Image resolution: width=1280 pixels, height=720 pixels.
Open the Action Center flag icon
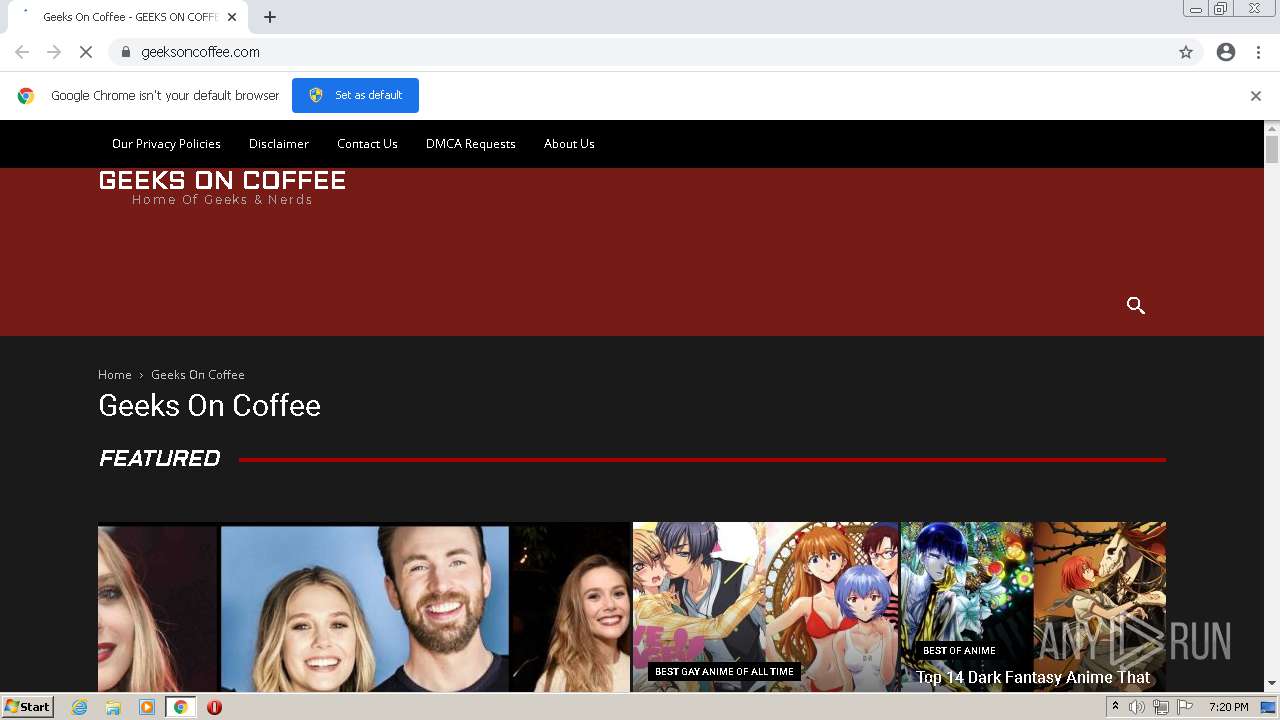(1185, 707)
